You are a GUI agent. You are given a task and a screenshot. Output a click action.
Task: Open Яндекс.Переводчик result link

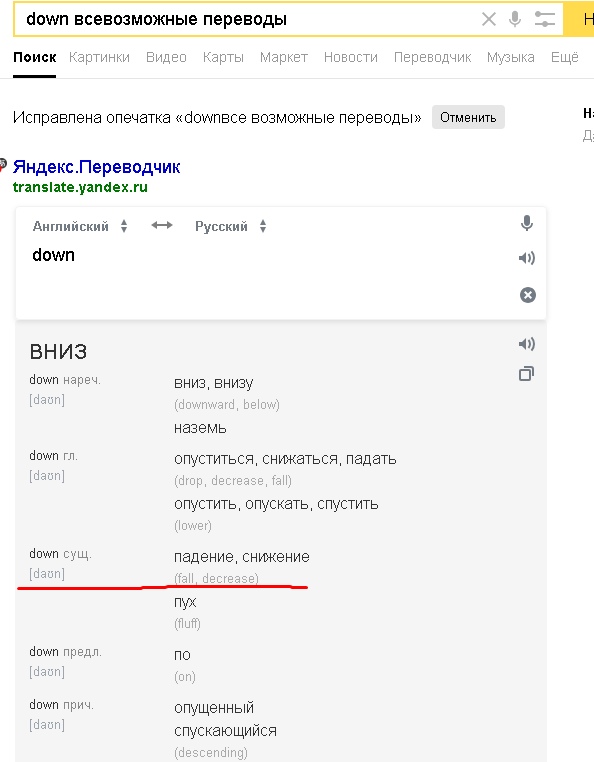tap(96, 167)
